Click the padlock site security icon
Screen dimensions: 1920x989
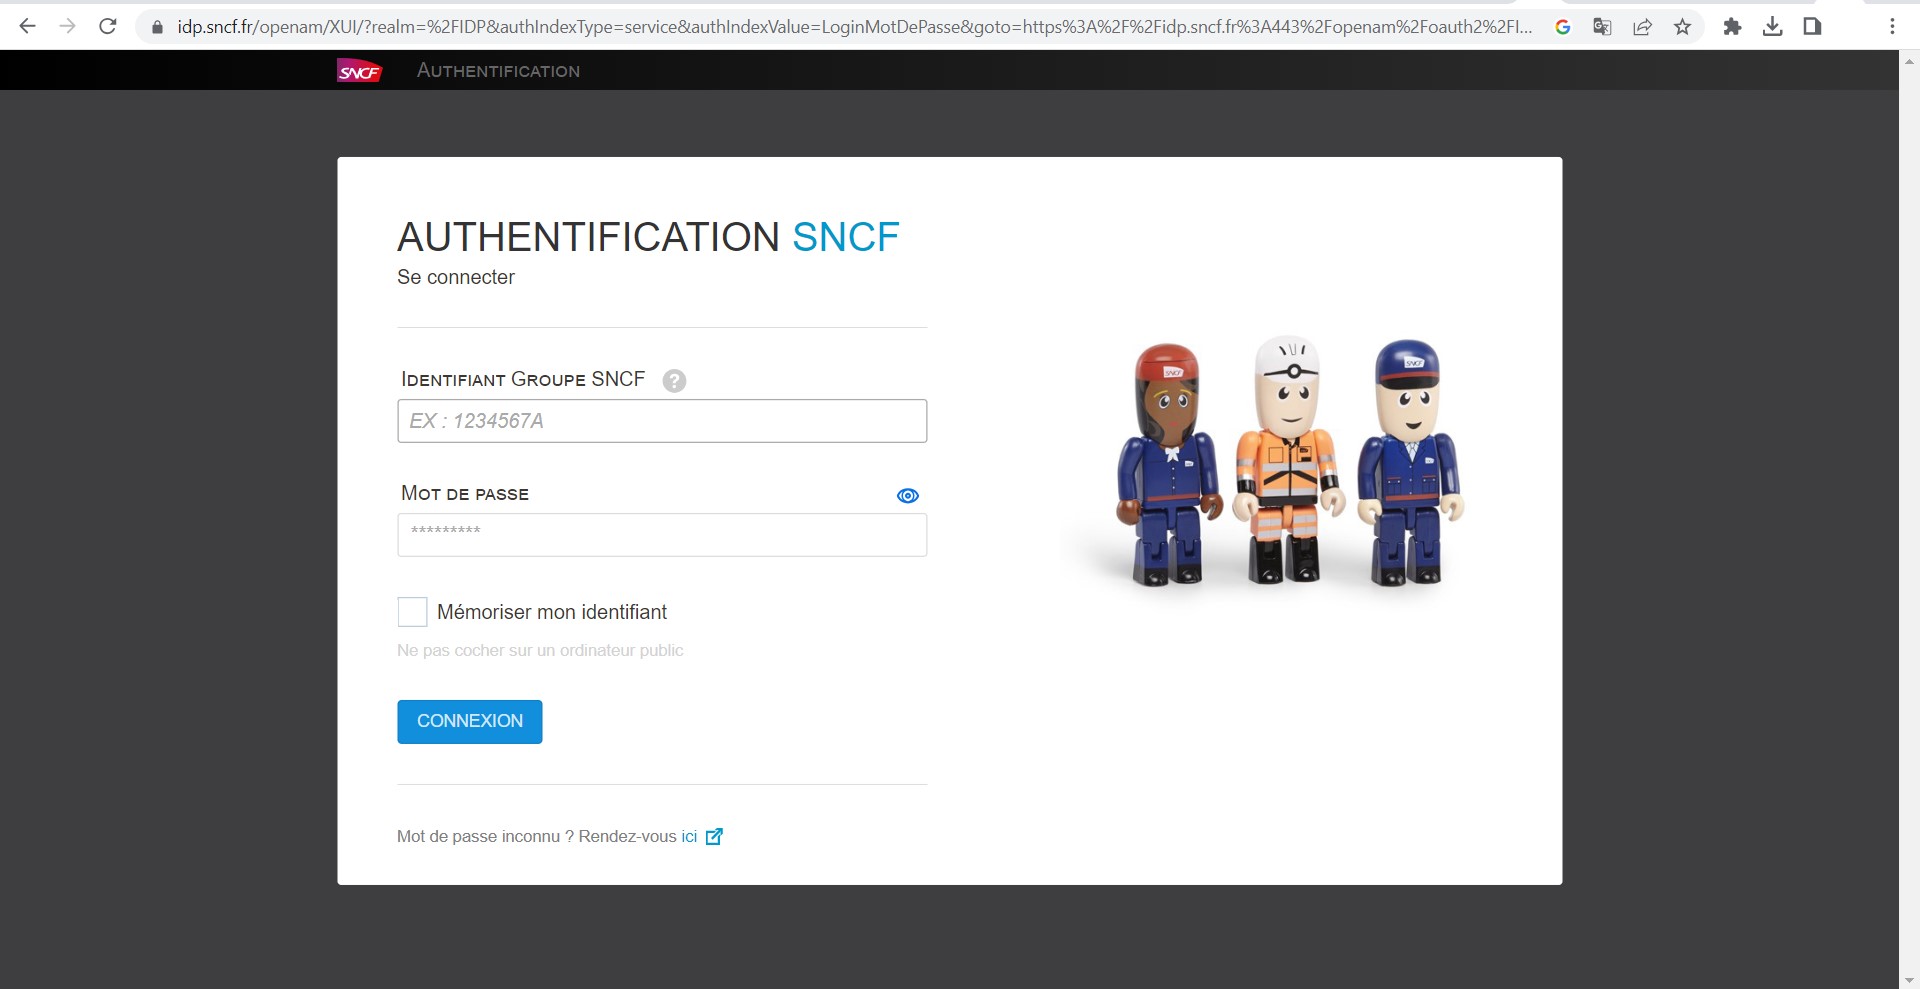click(x=157, y=28)
